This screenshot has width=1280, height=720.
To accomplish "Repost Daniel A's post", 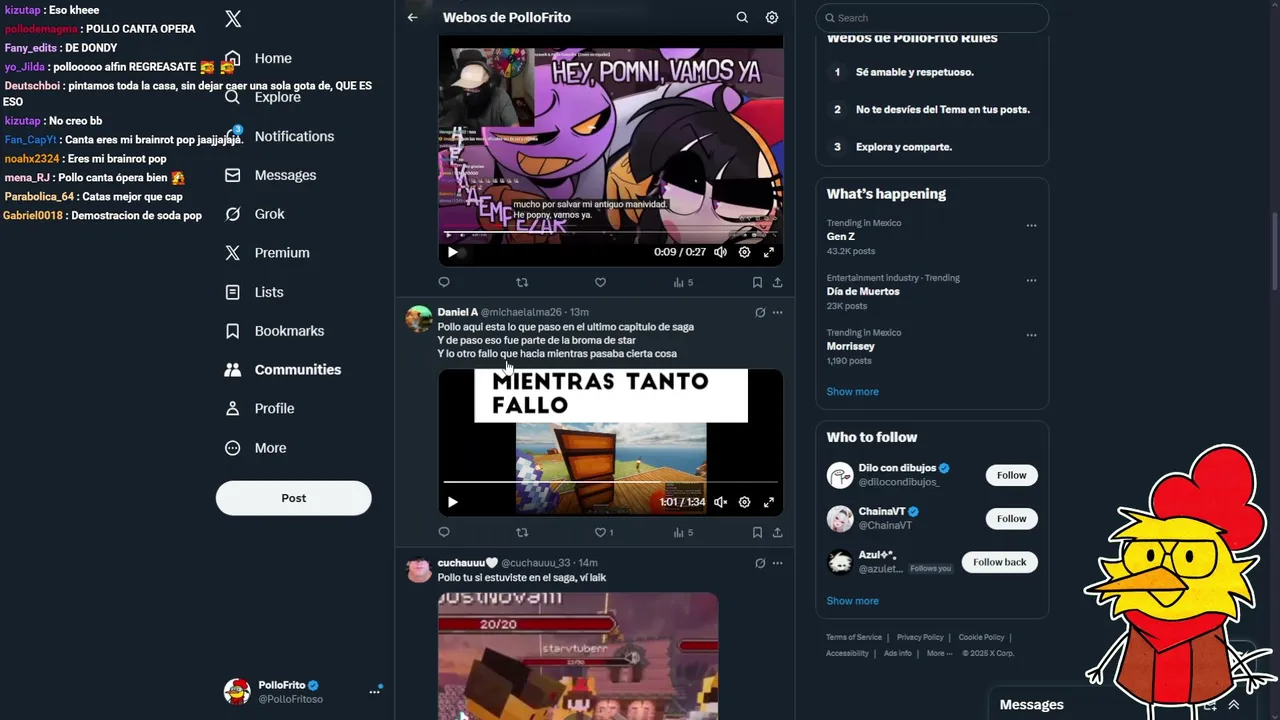I will click(x=522, y=532).
